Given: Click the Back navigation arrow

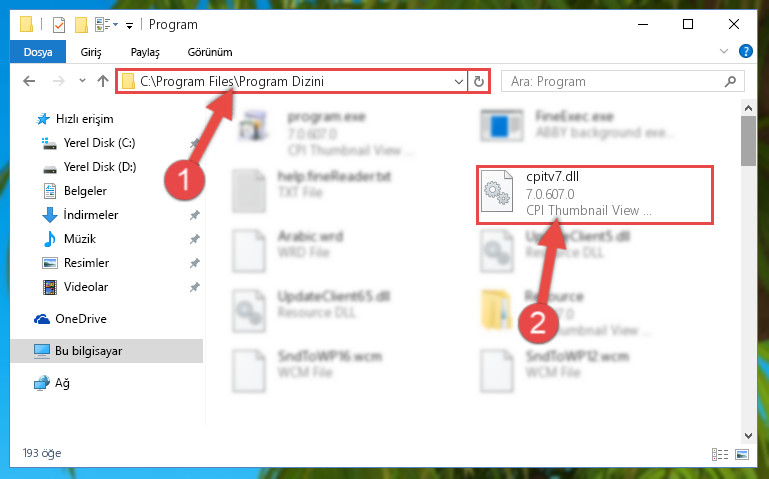Looking at the screenshot, I should [x=29, y=81].
